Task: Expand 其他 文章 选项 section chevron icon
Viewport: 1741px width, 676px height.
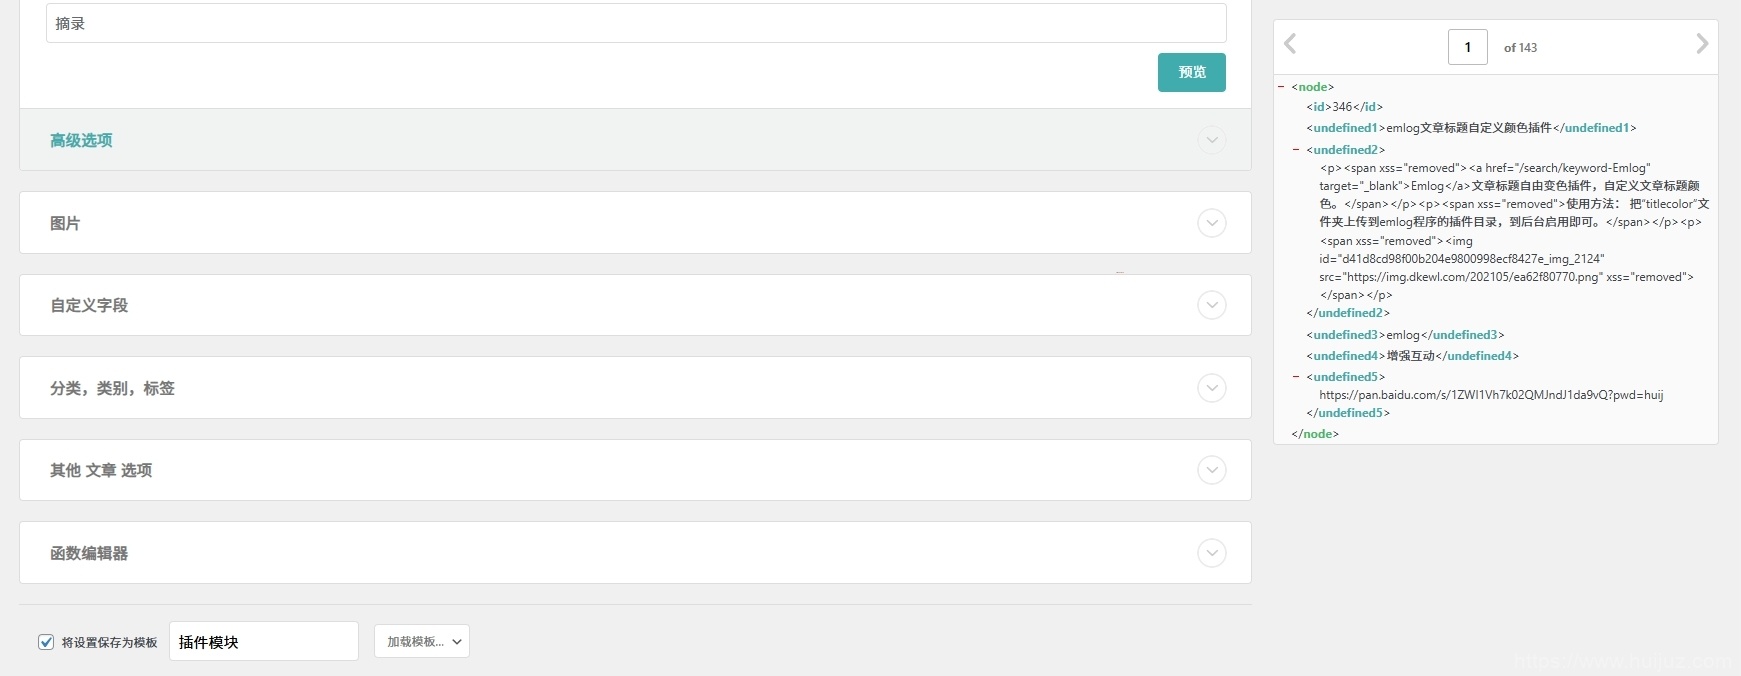Action: click(x=1212, y=470)
